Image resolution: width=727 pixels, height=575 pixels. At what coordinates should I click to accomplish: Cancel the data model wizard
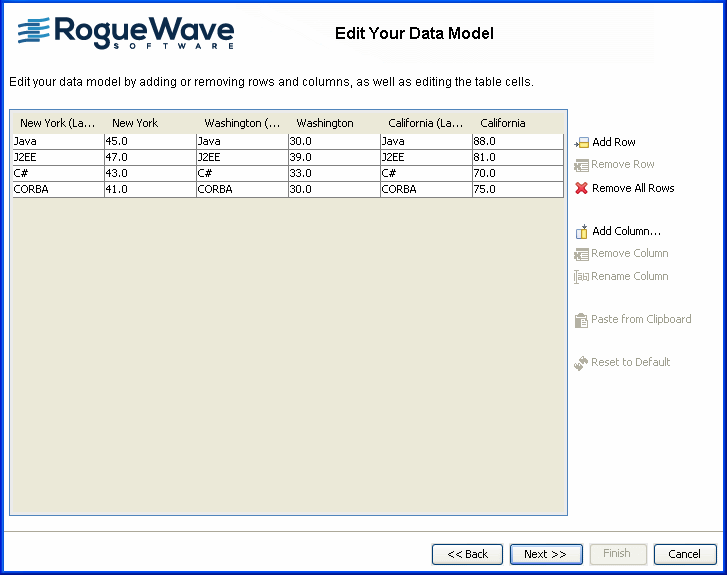coord(685,554)
